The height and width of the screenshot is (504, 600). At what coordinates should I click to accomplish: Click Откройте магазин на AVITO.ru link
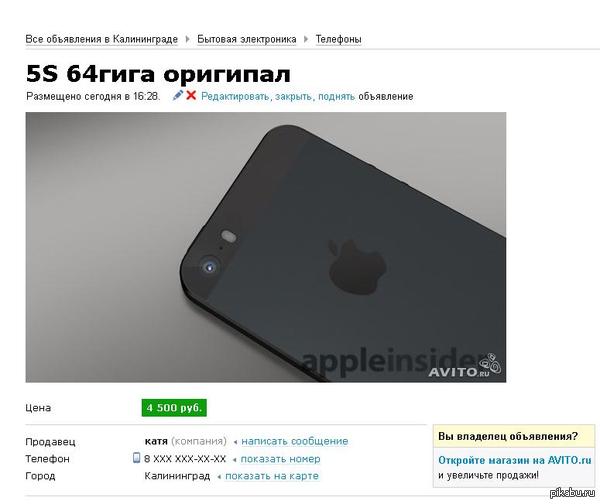pos(515,460)
